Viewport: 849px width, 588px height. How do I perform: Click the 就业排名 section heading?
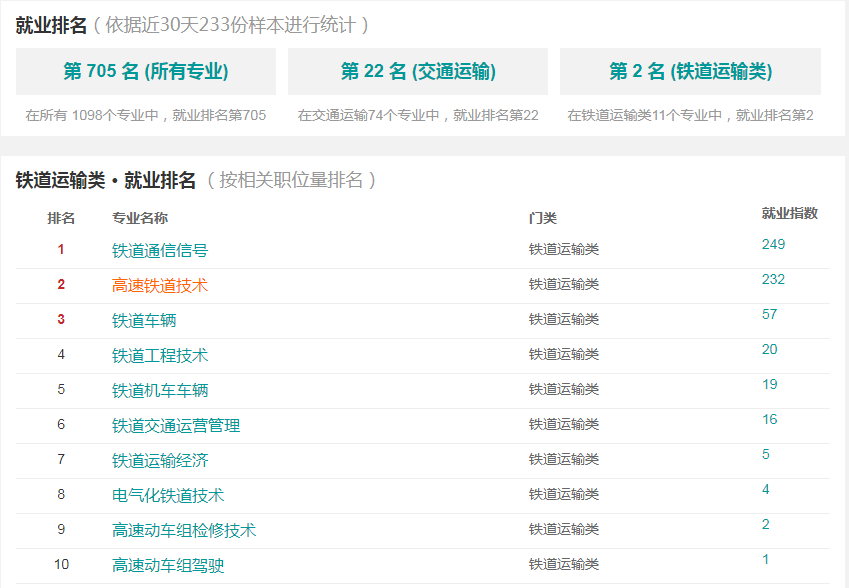(x=51, y=25)
